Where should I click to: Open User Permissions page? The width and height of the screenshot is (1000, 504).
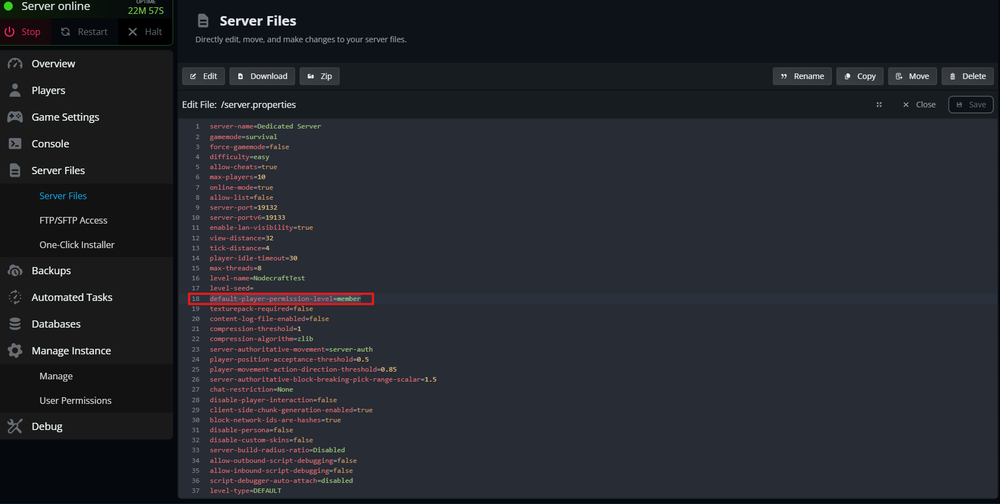75,401
